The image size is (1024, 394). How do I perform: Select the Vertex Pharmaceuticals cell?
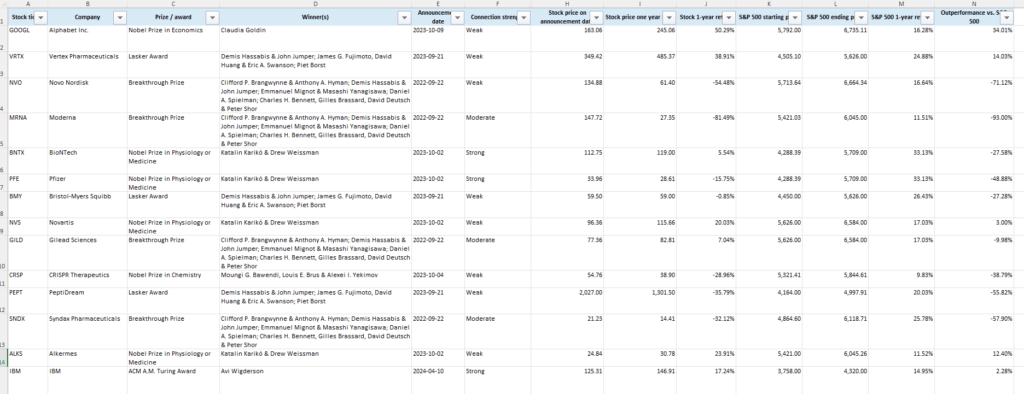pyautogui.click(x=88, y=65)
